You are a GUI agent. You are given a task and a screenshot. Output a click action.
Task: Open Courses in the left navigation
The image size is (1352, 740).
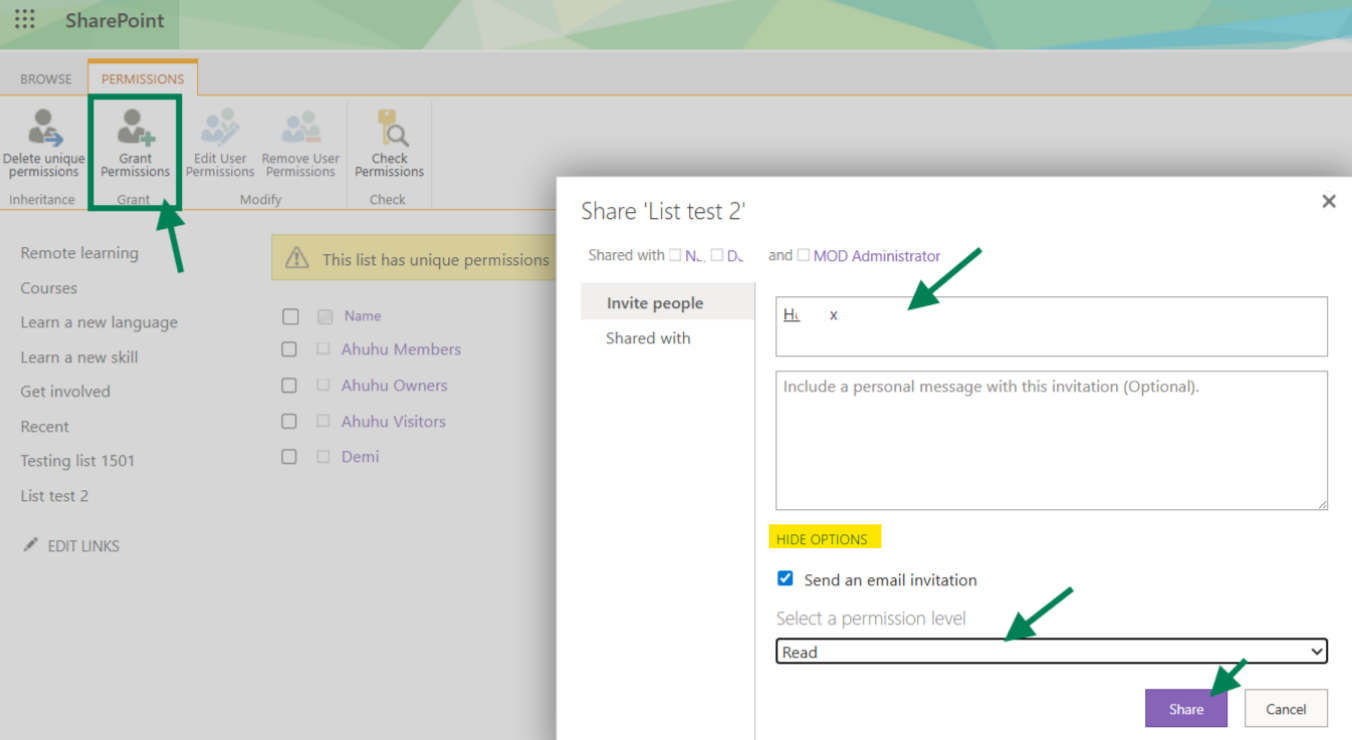tap(49, 288)
